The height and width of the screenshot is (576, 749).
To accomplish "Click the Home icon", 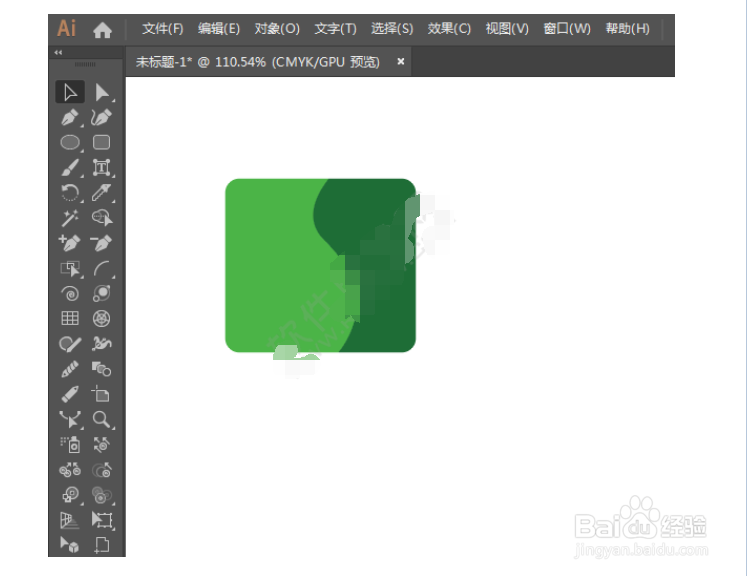I will pyautogui.click(x=102, y=30).
